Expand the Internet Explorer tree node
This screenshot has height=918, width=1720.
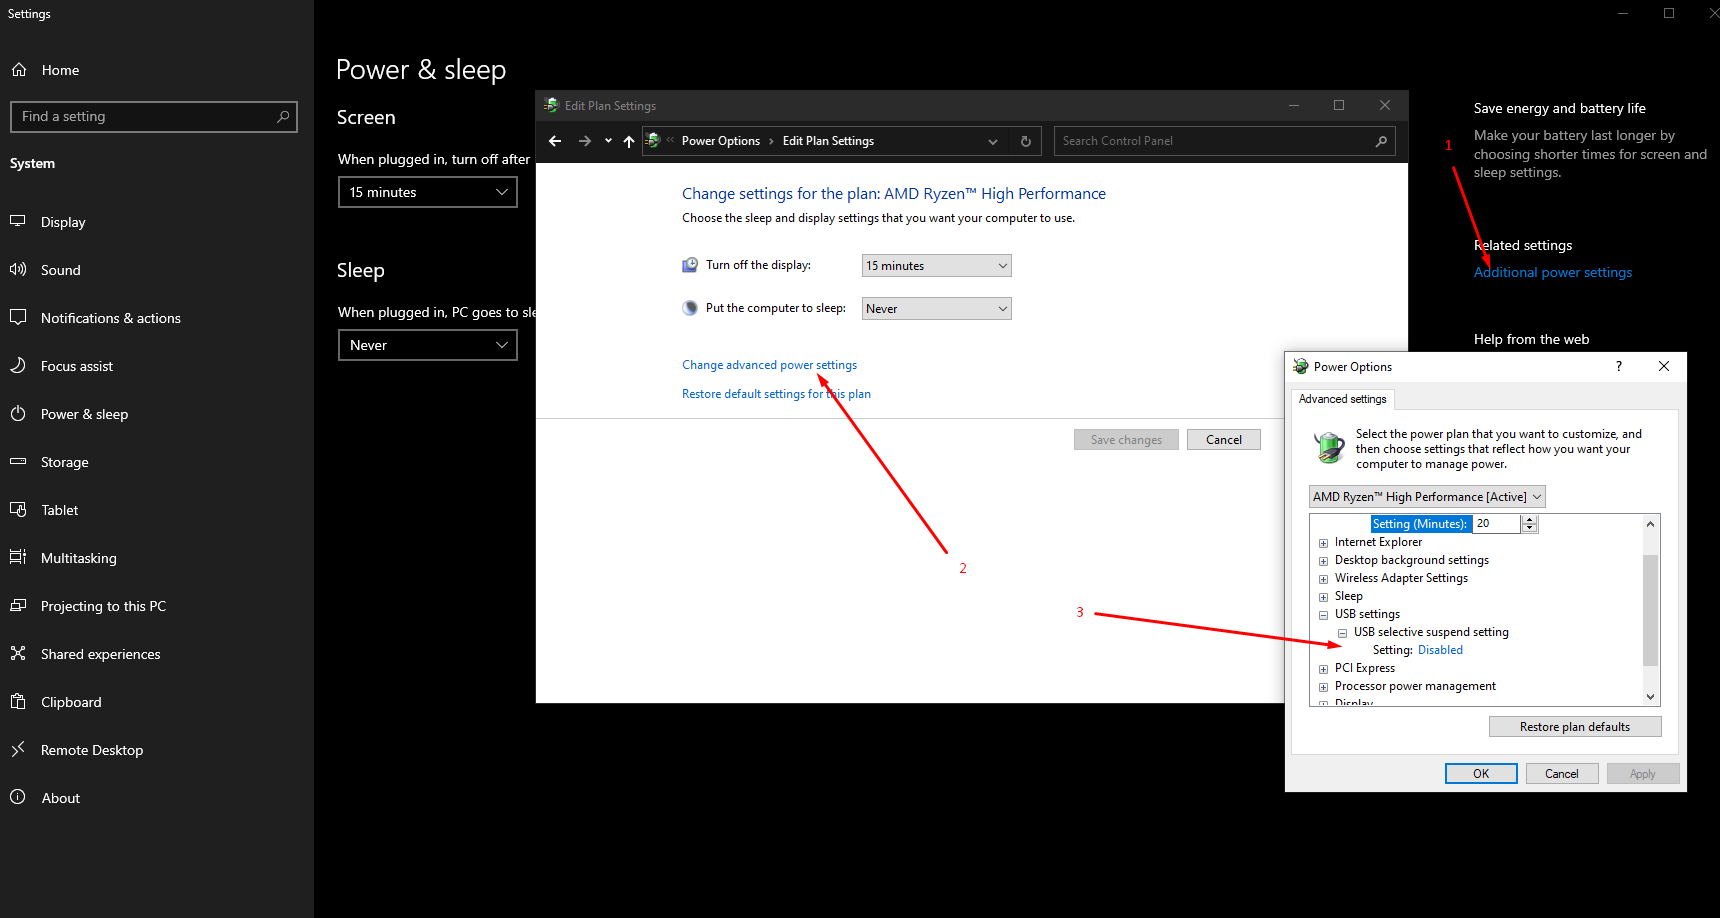pos(1323,543)
